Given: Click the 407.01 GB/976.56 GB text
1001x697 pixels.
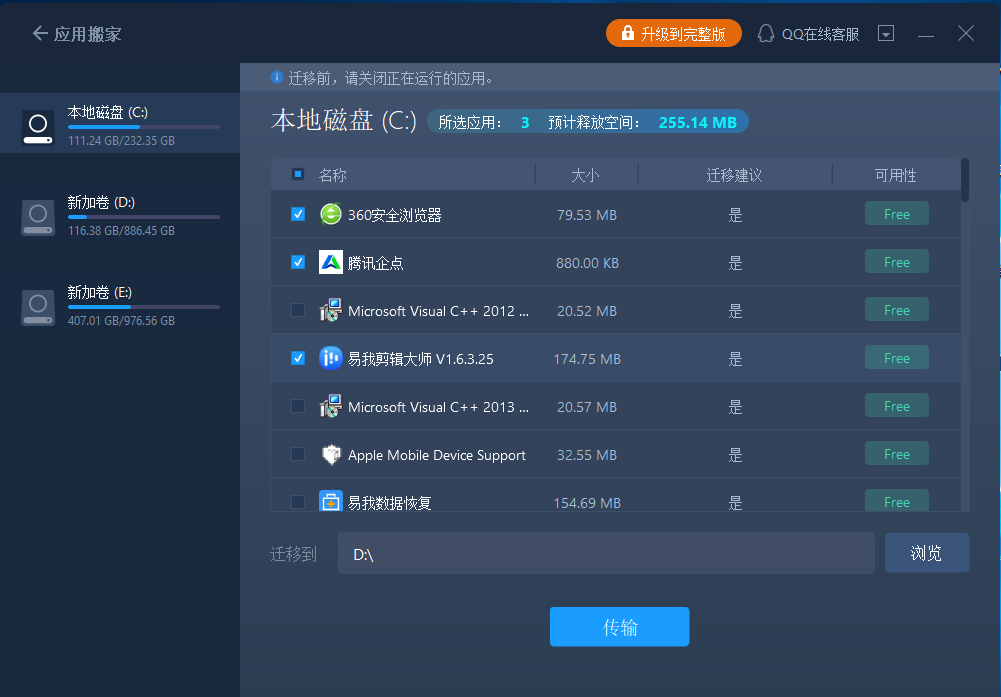Looking at the screenshot, I should click(121, 320).
